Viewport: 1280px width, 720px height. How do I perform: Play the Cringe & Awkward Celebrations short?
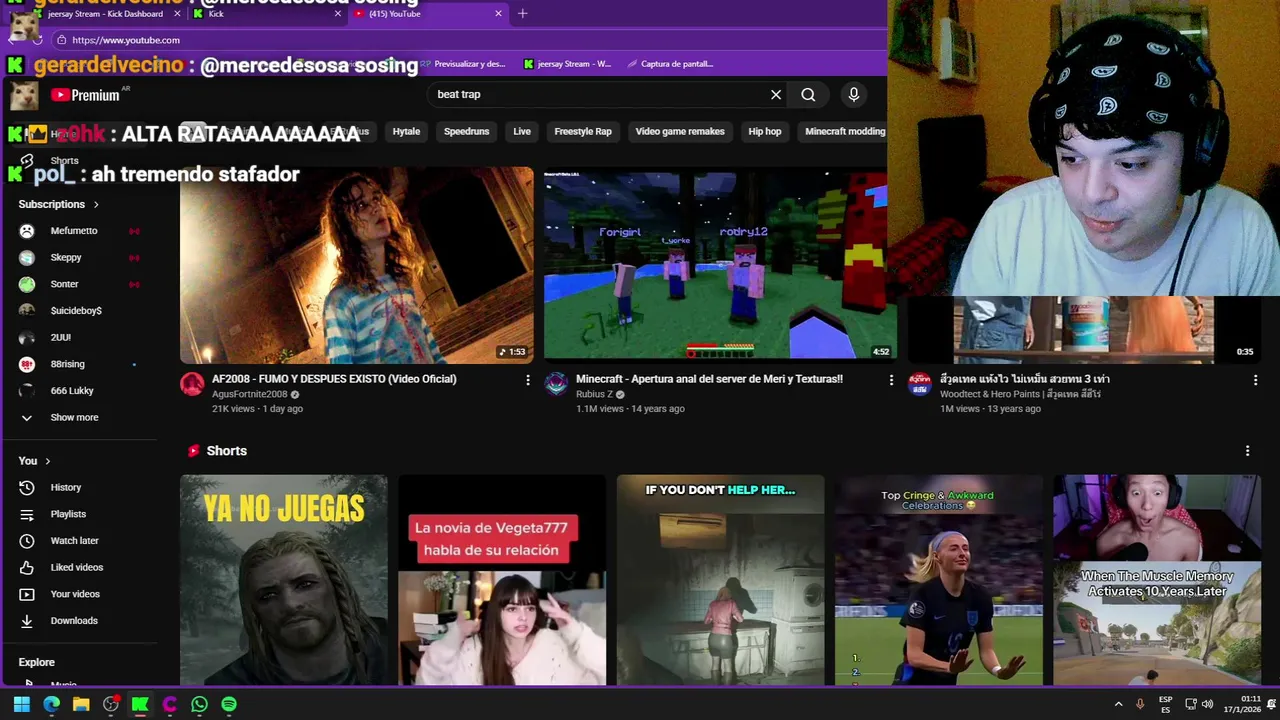[939, 581]
